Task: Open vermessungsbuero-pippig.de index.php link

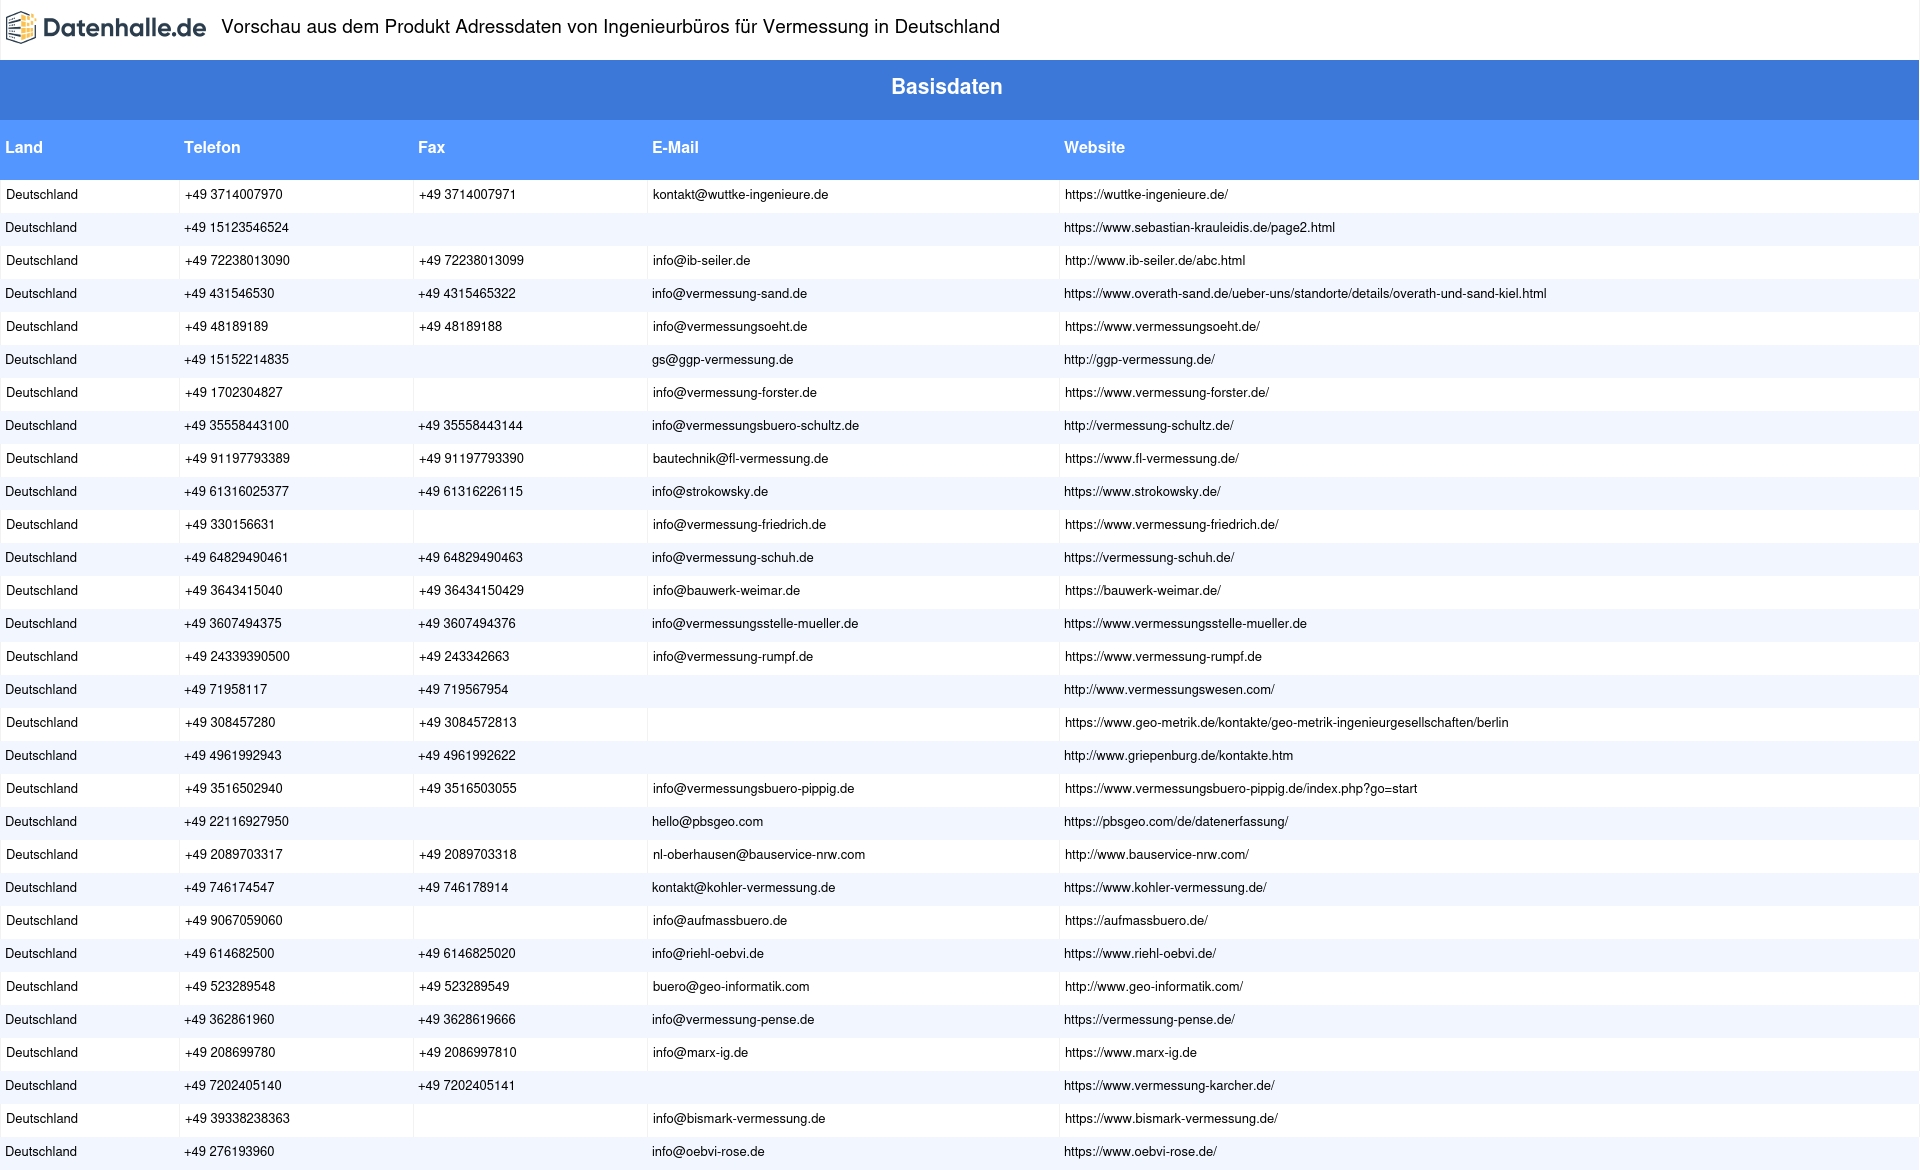Action: click(x=1241, y=789)
